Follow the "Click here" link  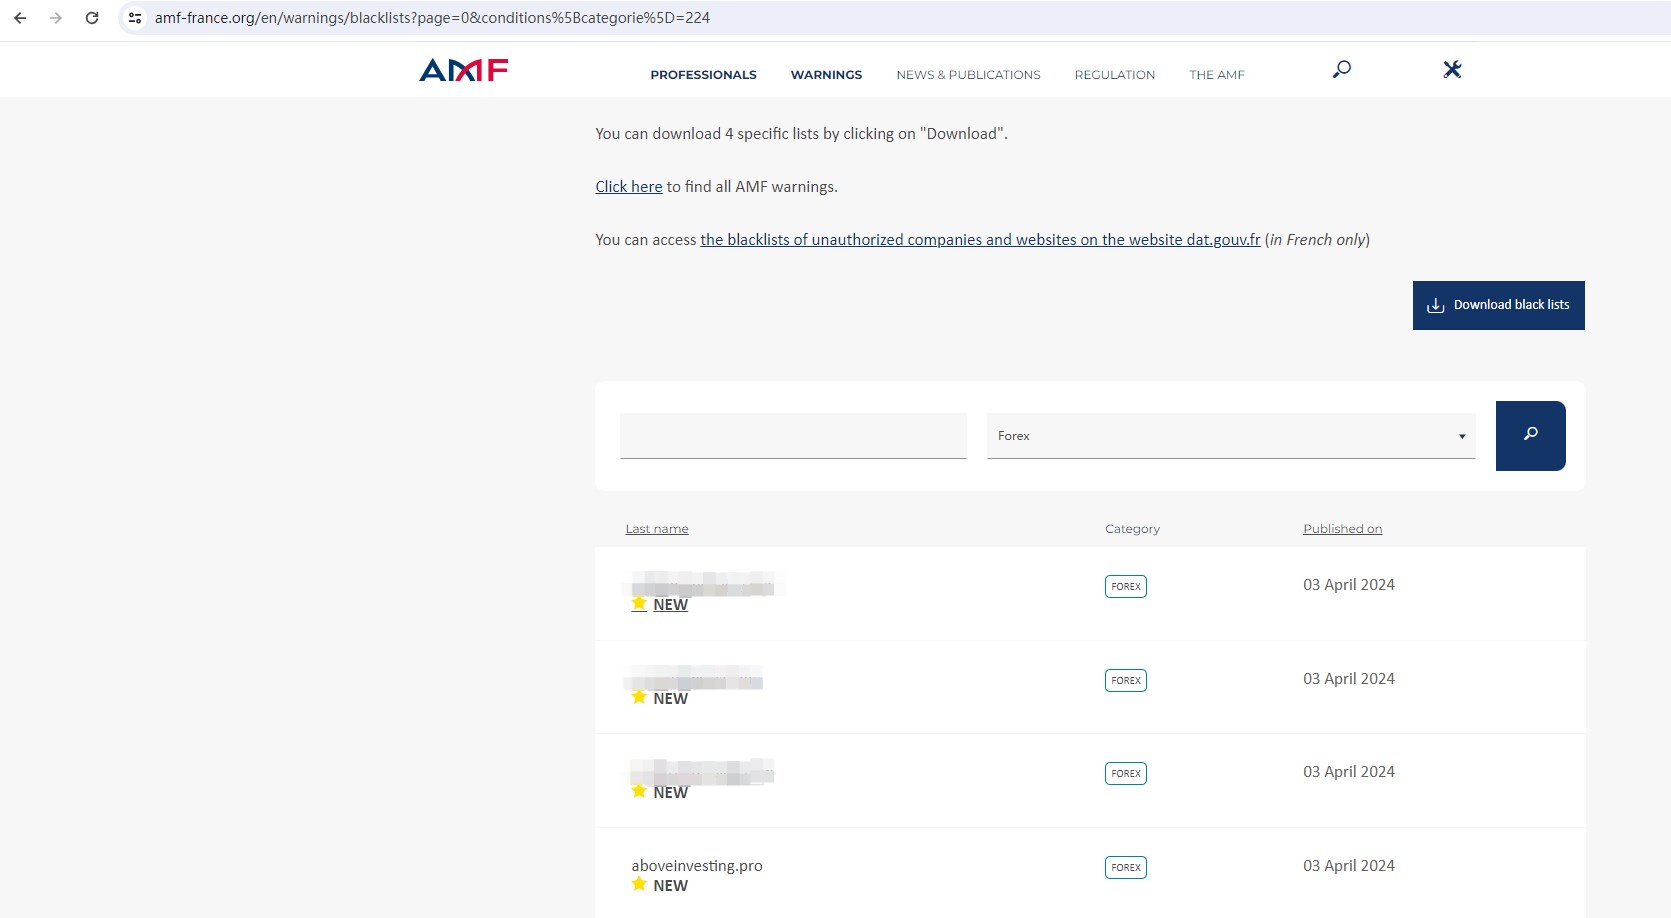pyautogui.click(x=628, y=187)
